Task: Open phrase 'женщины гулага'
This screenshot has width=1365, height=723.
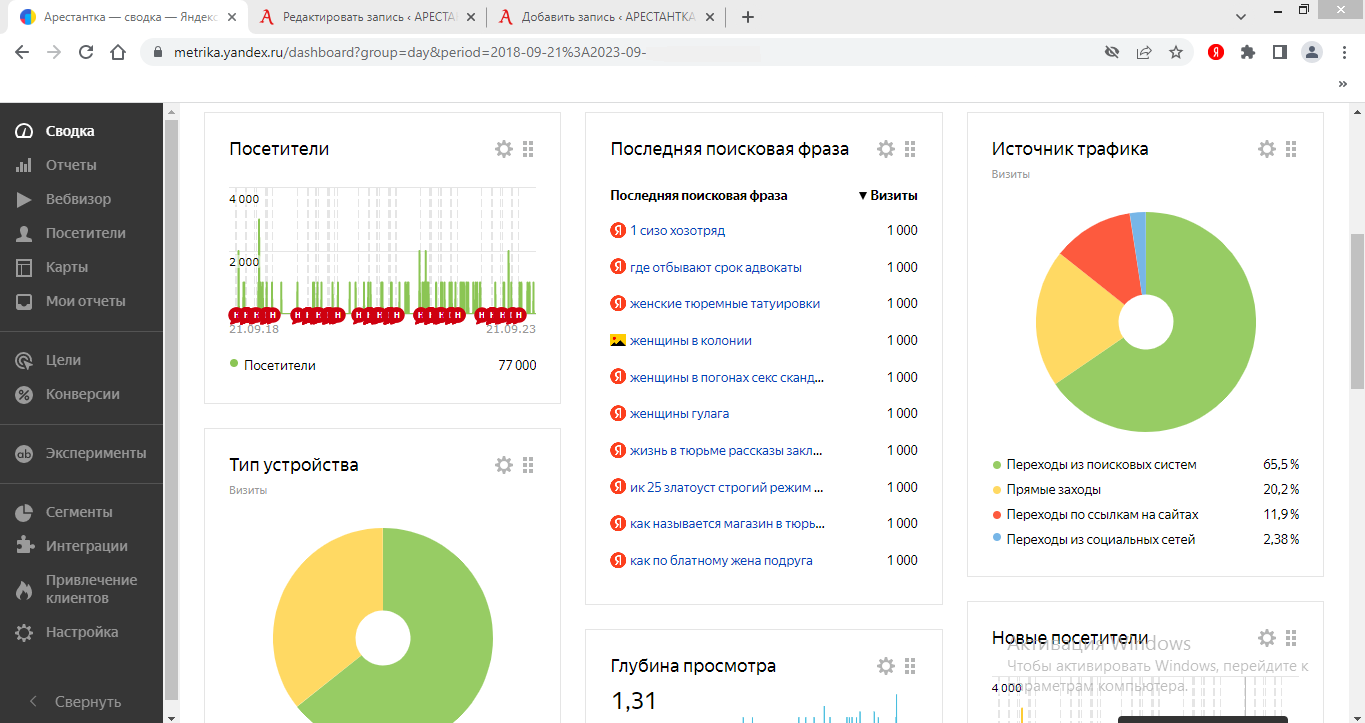Action: pos(679,413)
